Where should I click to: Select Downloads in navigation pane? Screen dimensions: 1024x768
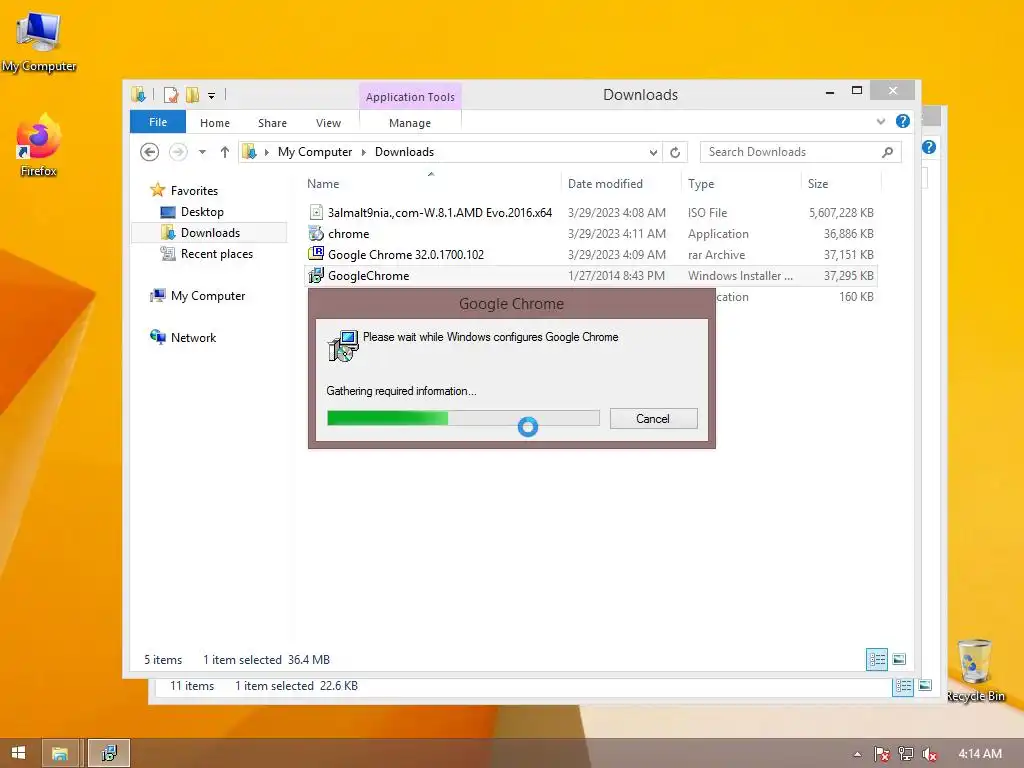point(210,232)
